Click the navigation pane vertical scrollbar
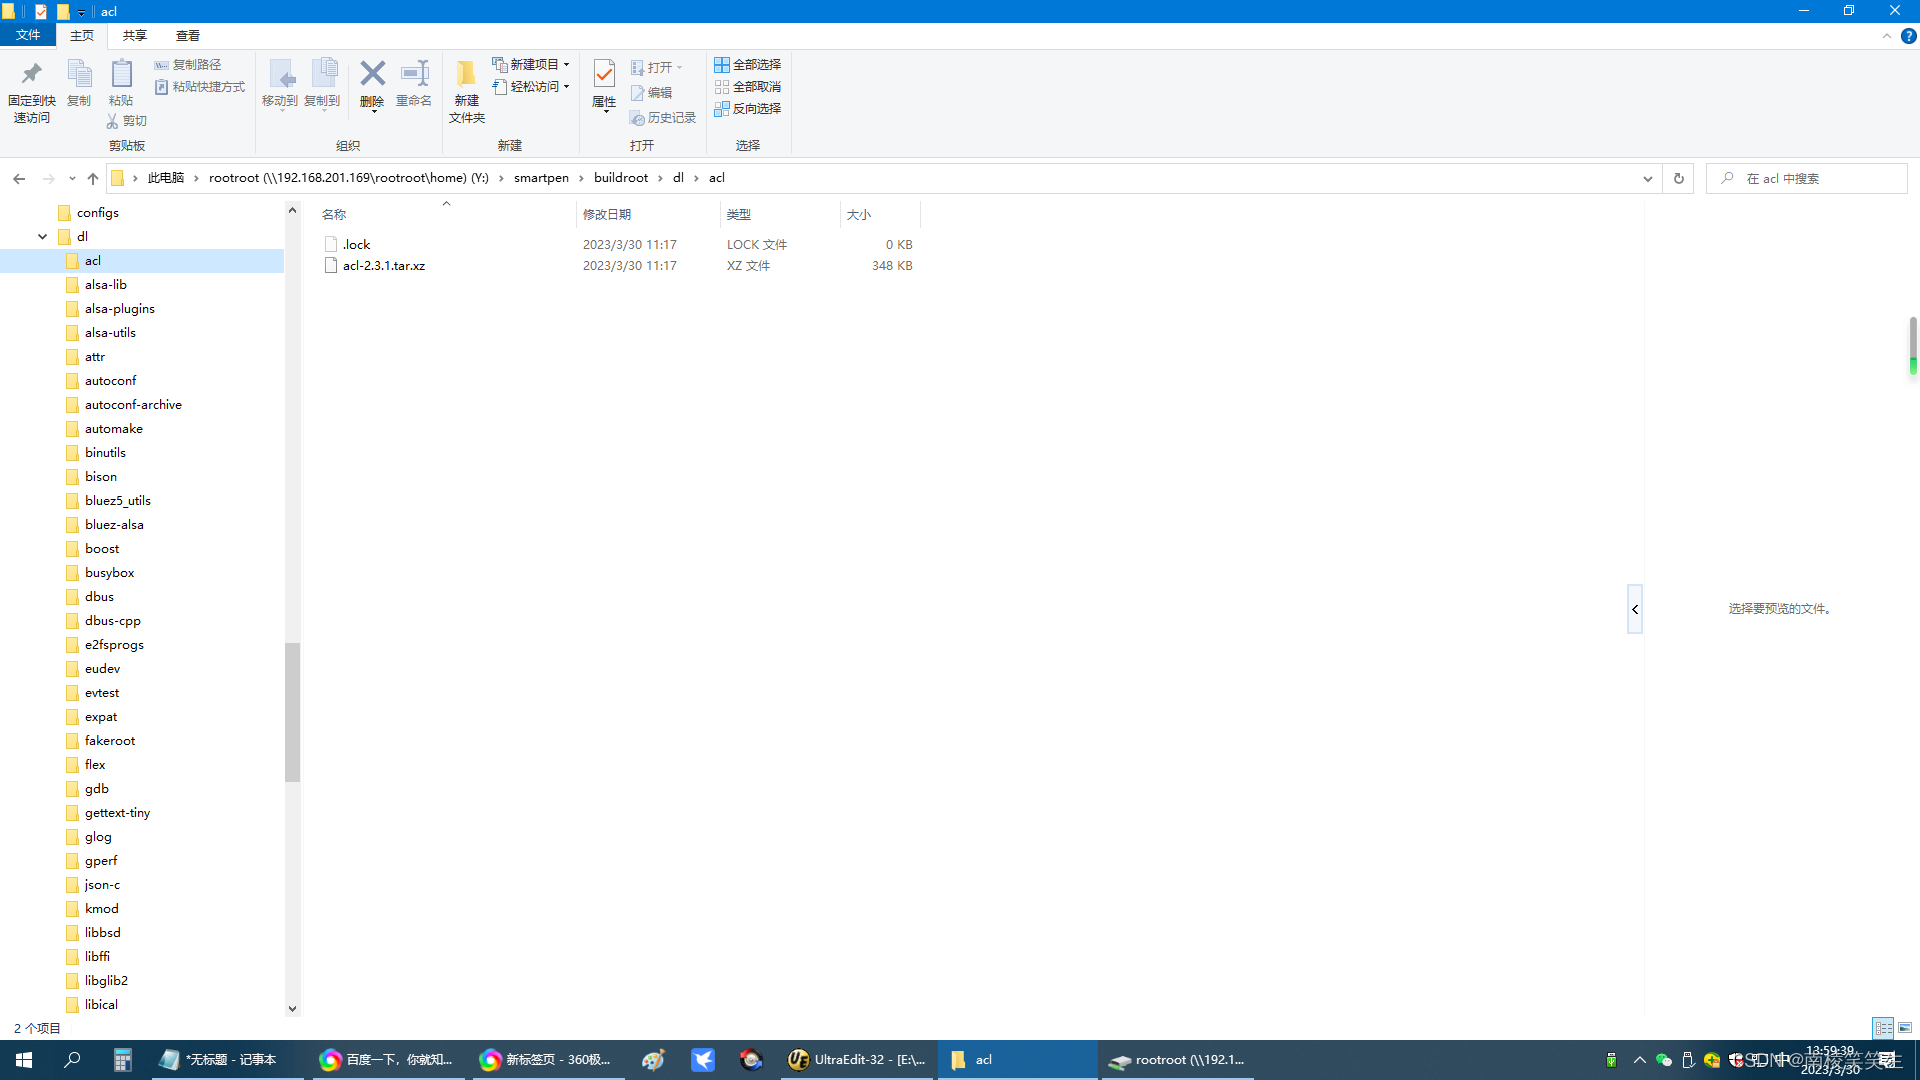 [x=292, y=711]
